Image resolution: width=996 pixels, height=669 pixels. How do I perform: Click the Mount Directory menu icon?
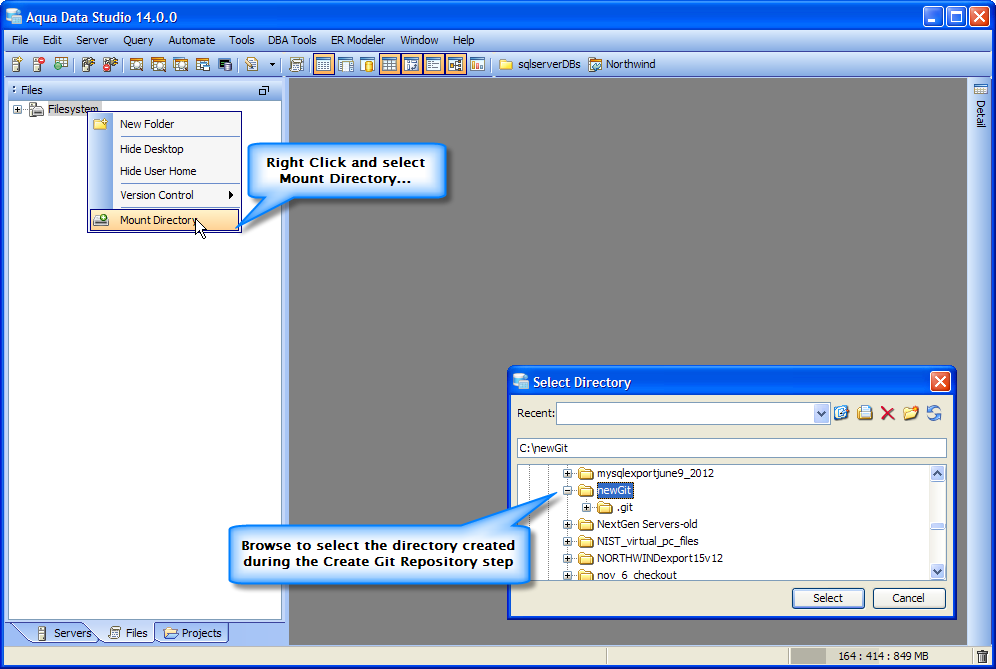(x=101, y=220)
